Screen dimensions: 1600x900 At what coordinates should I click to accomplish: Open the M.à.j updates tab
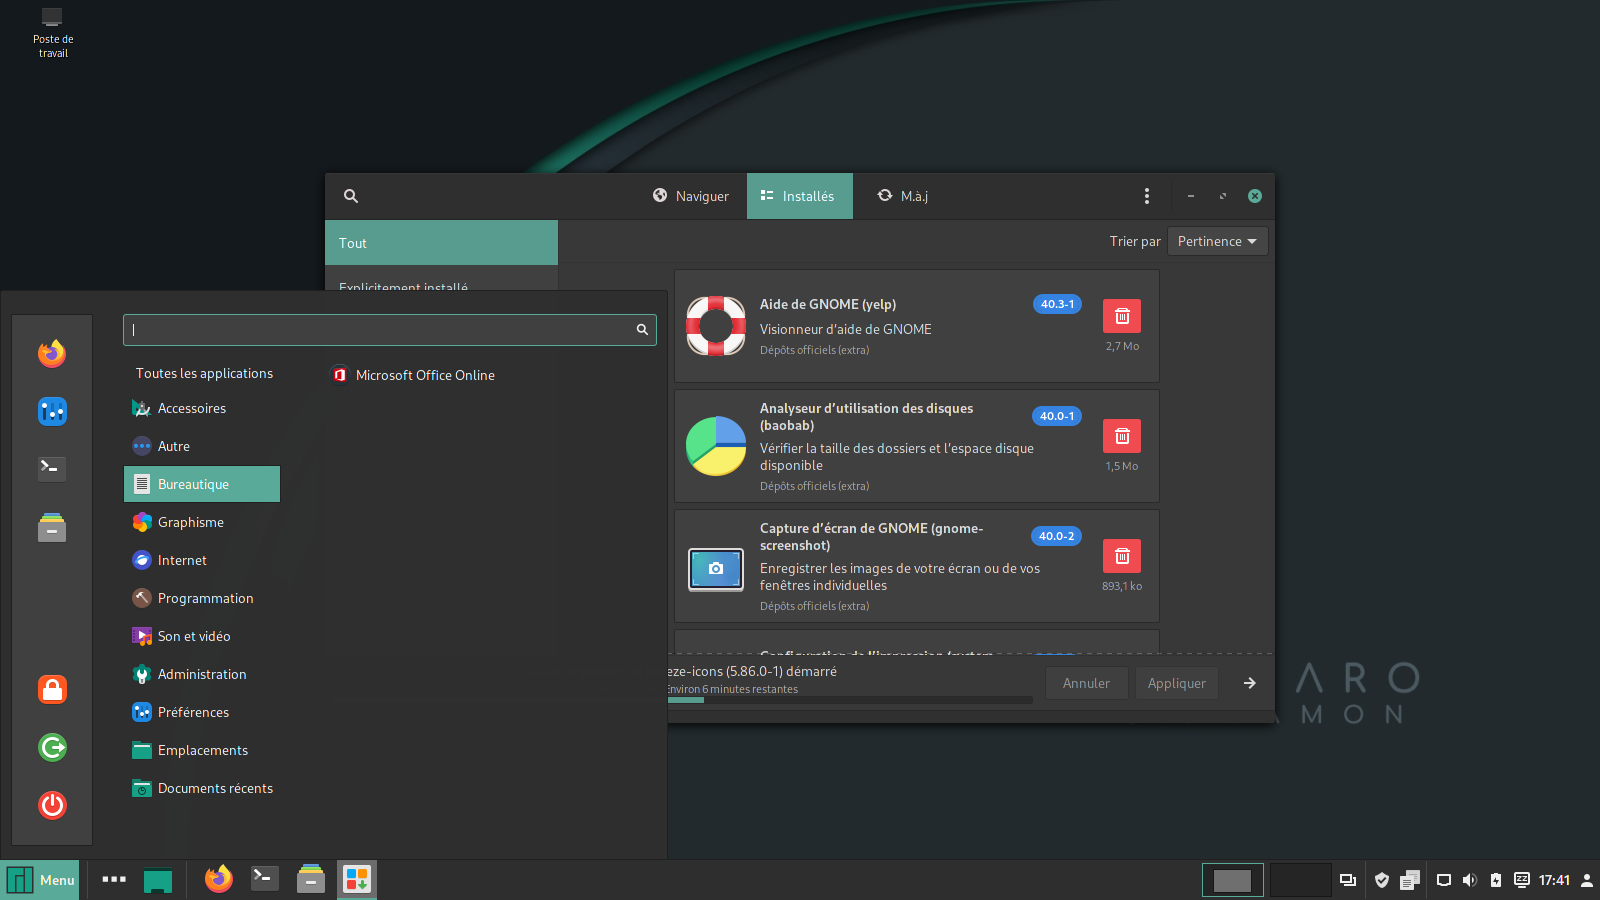point(903,196)
